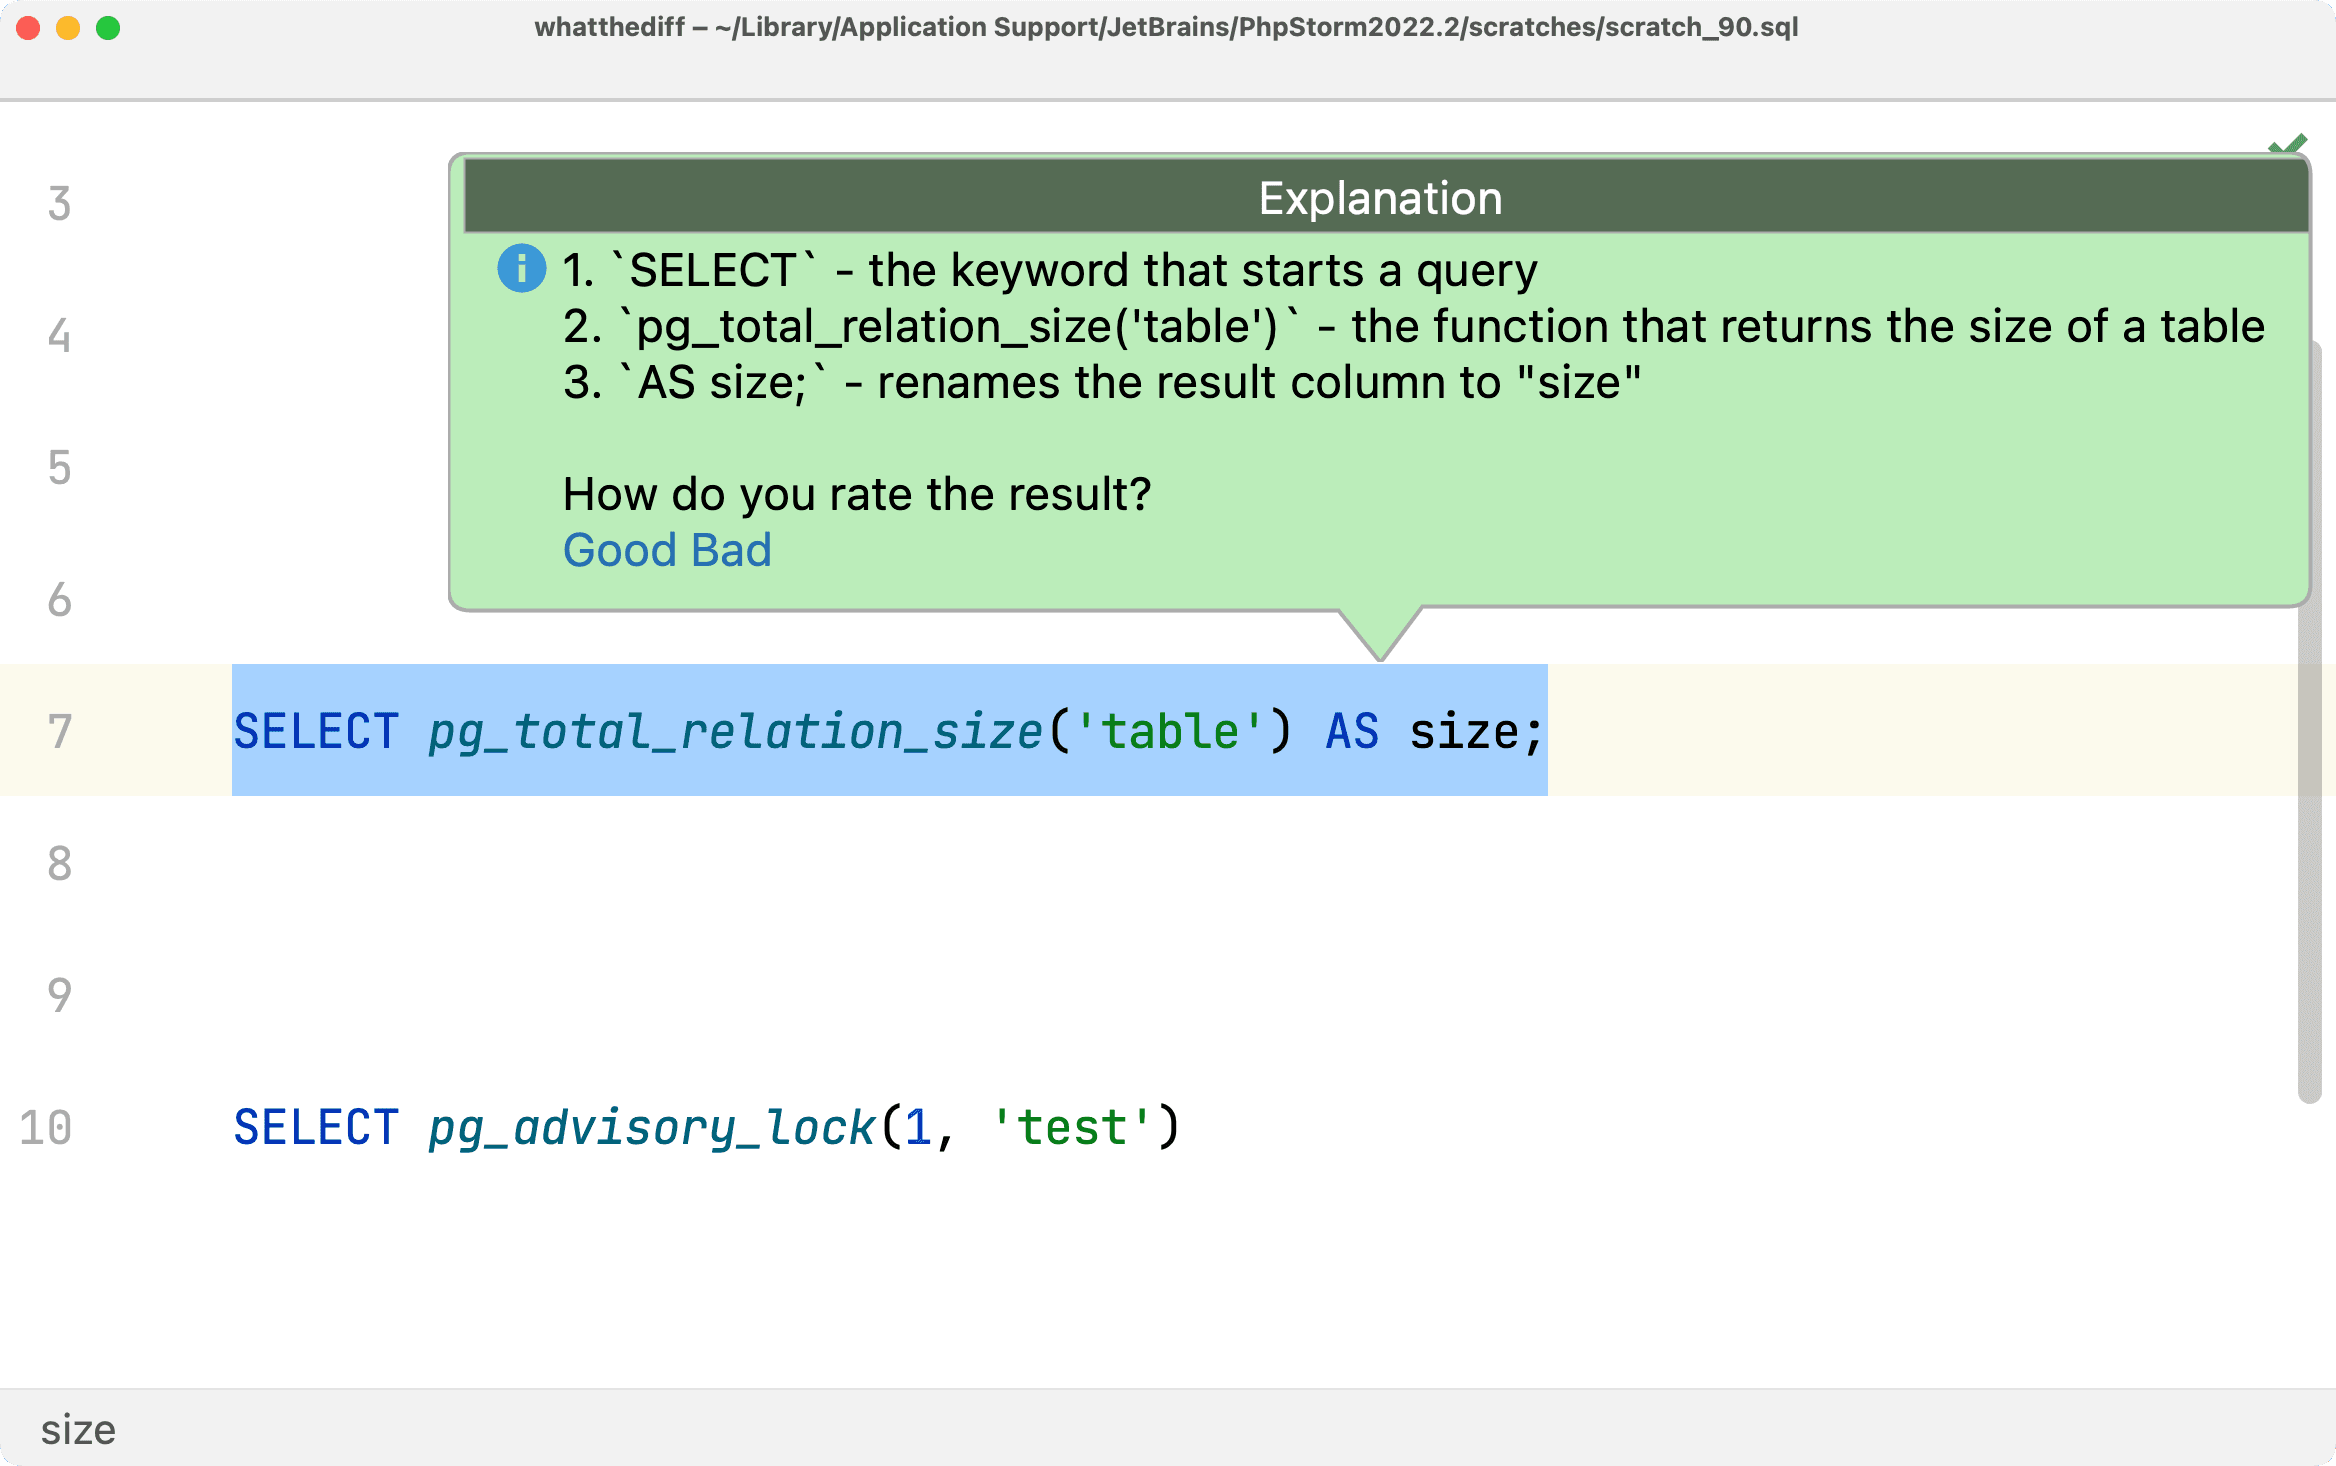Click the pg_total_relation_size function name
The image size is (2336, 1466).
tap(735, 732)
